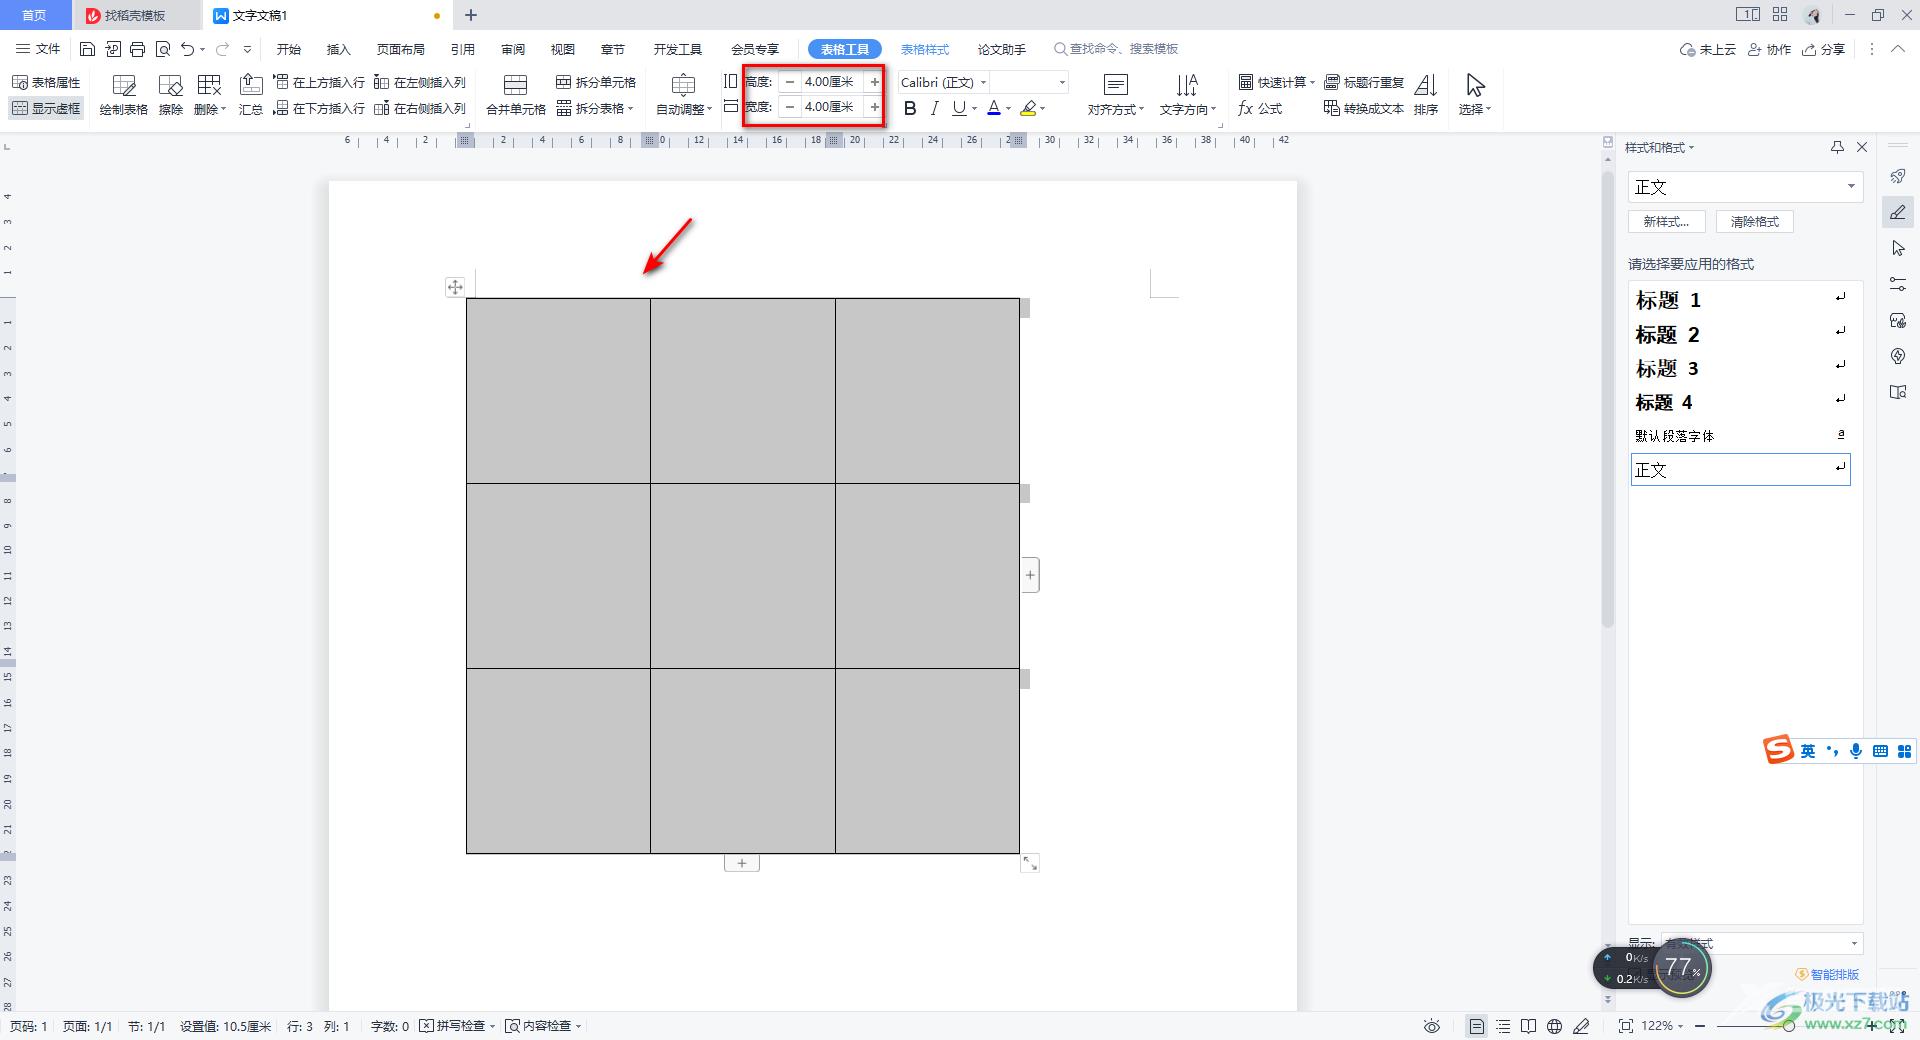The width and height of the screenshot is (1920, 1040).
Task: Toggle Show Gridlines (显示虚框)
Action: coord(46,108)
